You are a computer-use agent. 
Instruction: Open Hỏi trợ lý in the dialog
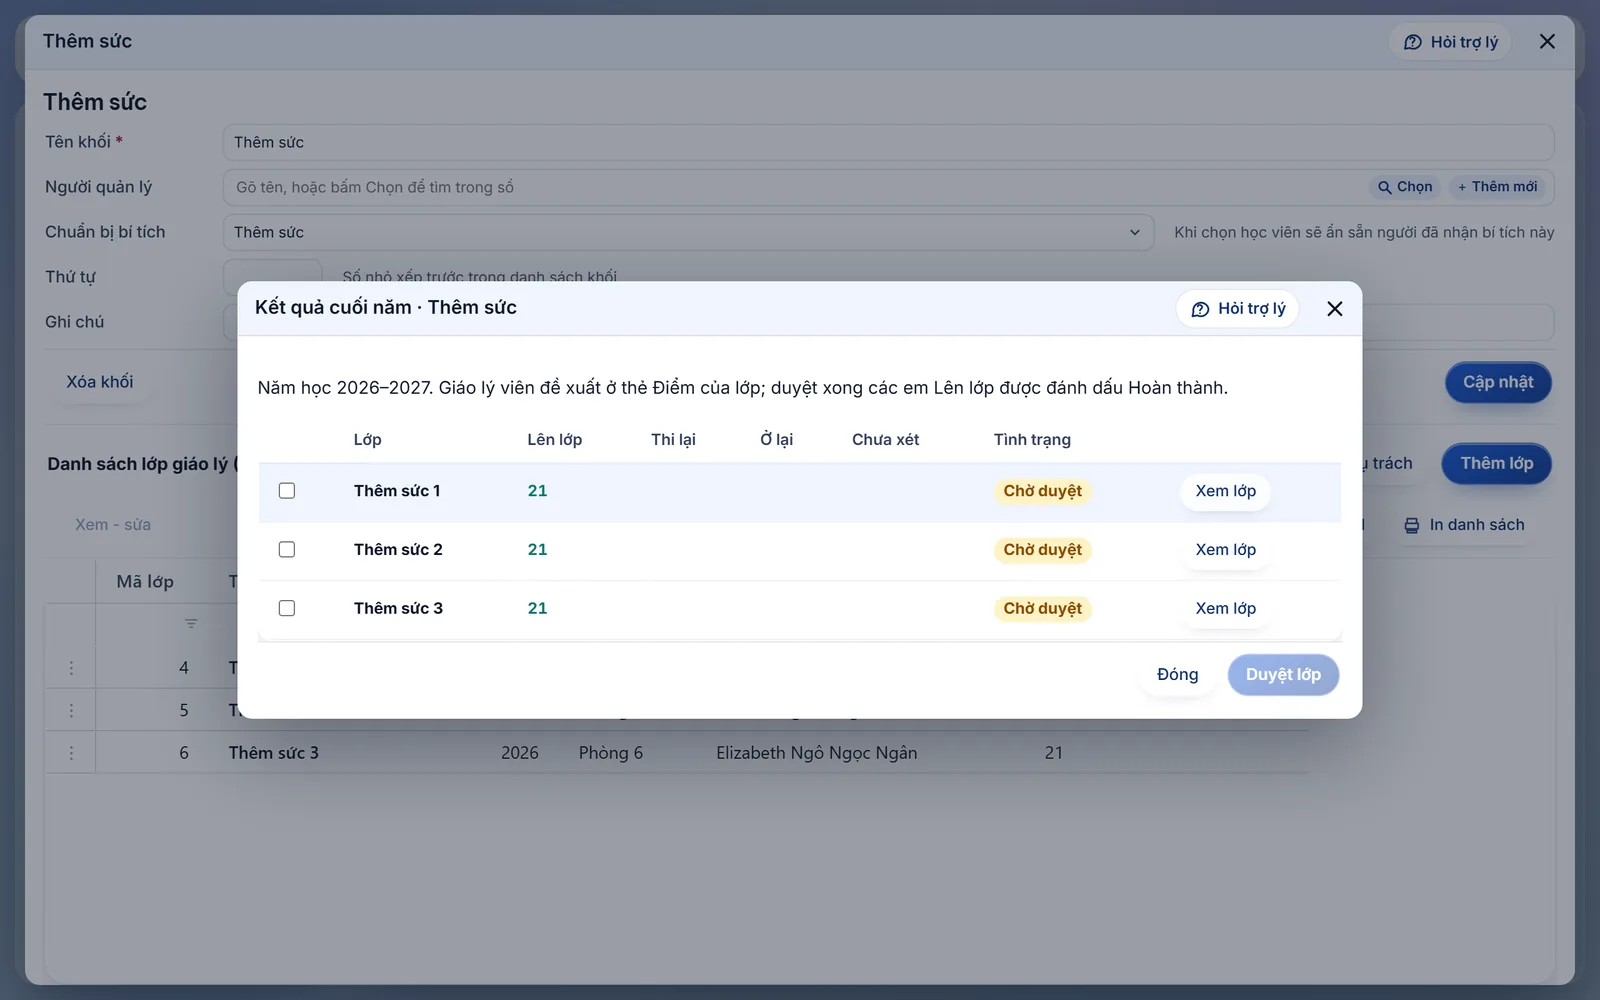click(1238, 309)
